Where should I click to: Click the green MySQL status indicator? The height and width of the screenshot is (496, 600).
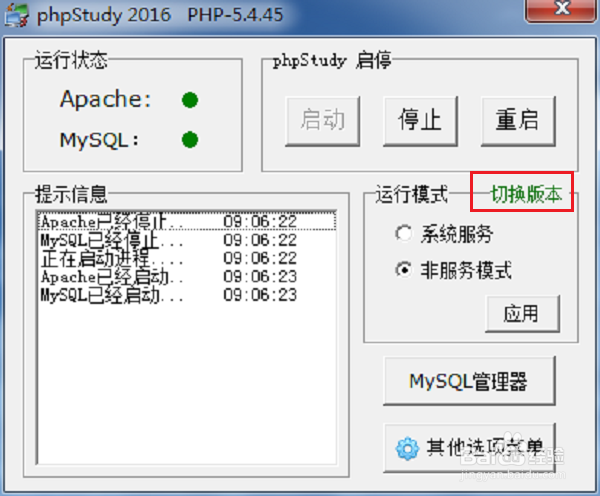[190, 139]
